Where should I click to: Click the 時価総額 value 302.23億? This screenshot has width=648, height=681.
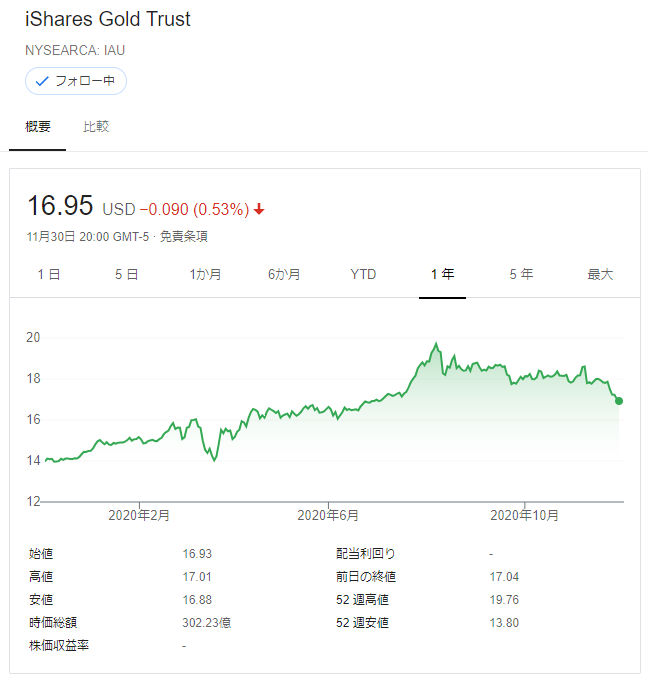coord(207,623)
